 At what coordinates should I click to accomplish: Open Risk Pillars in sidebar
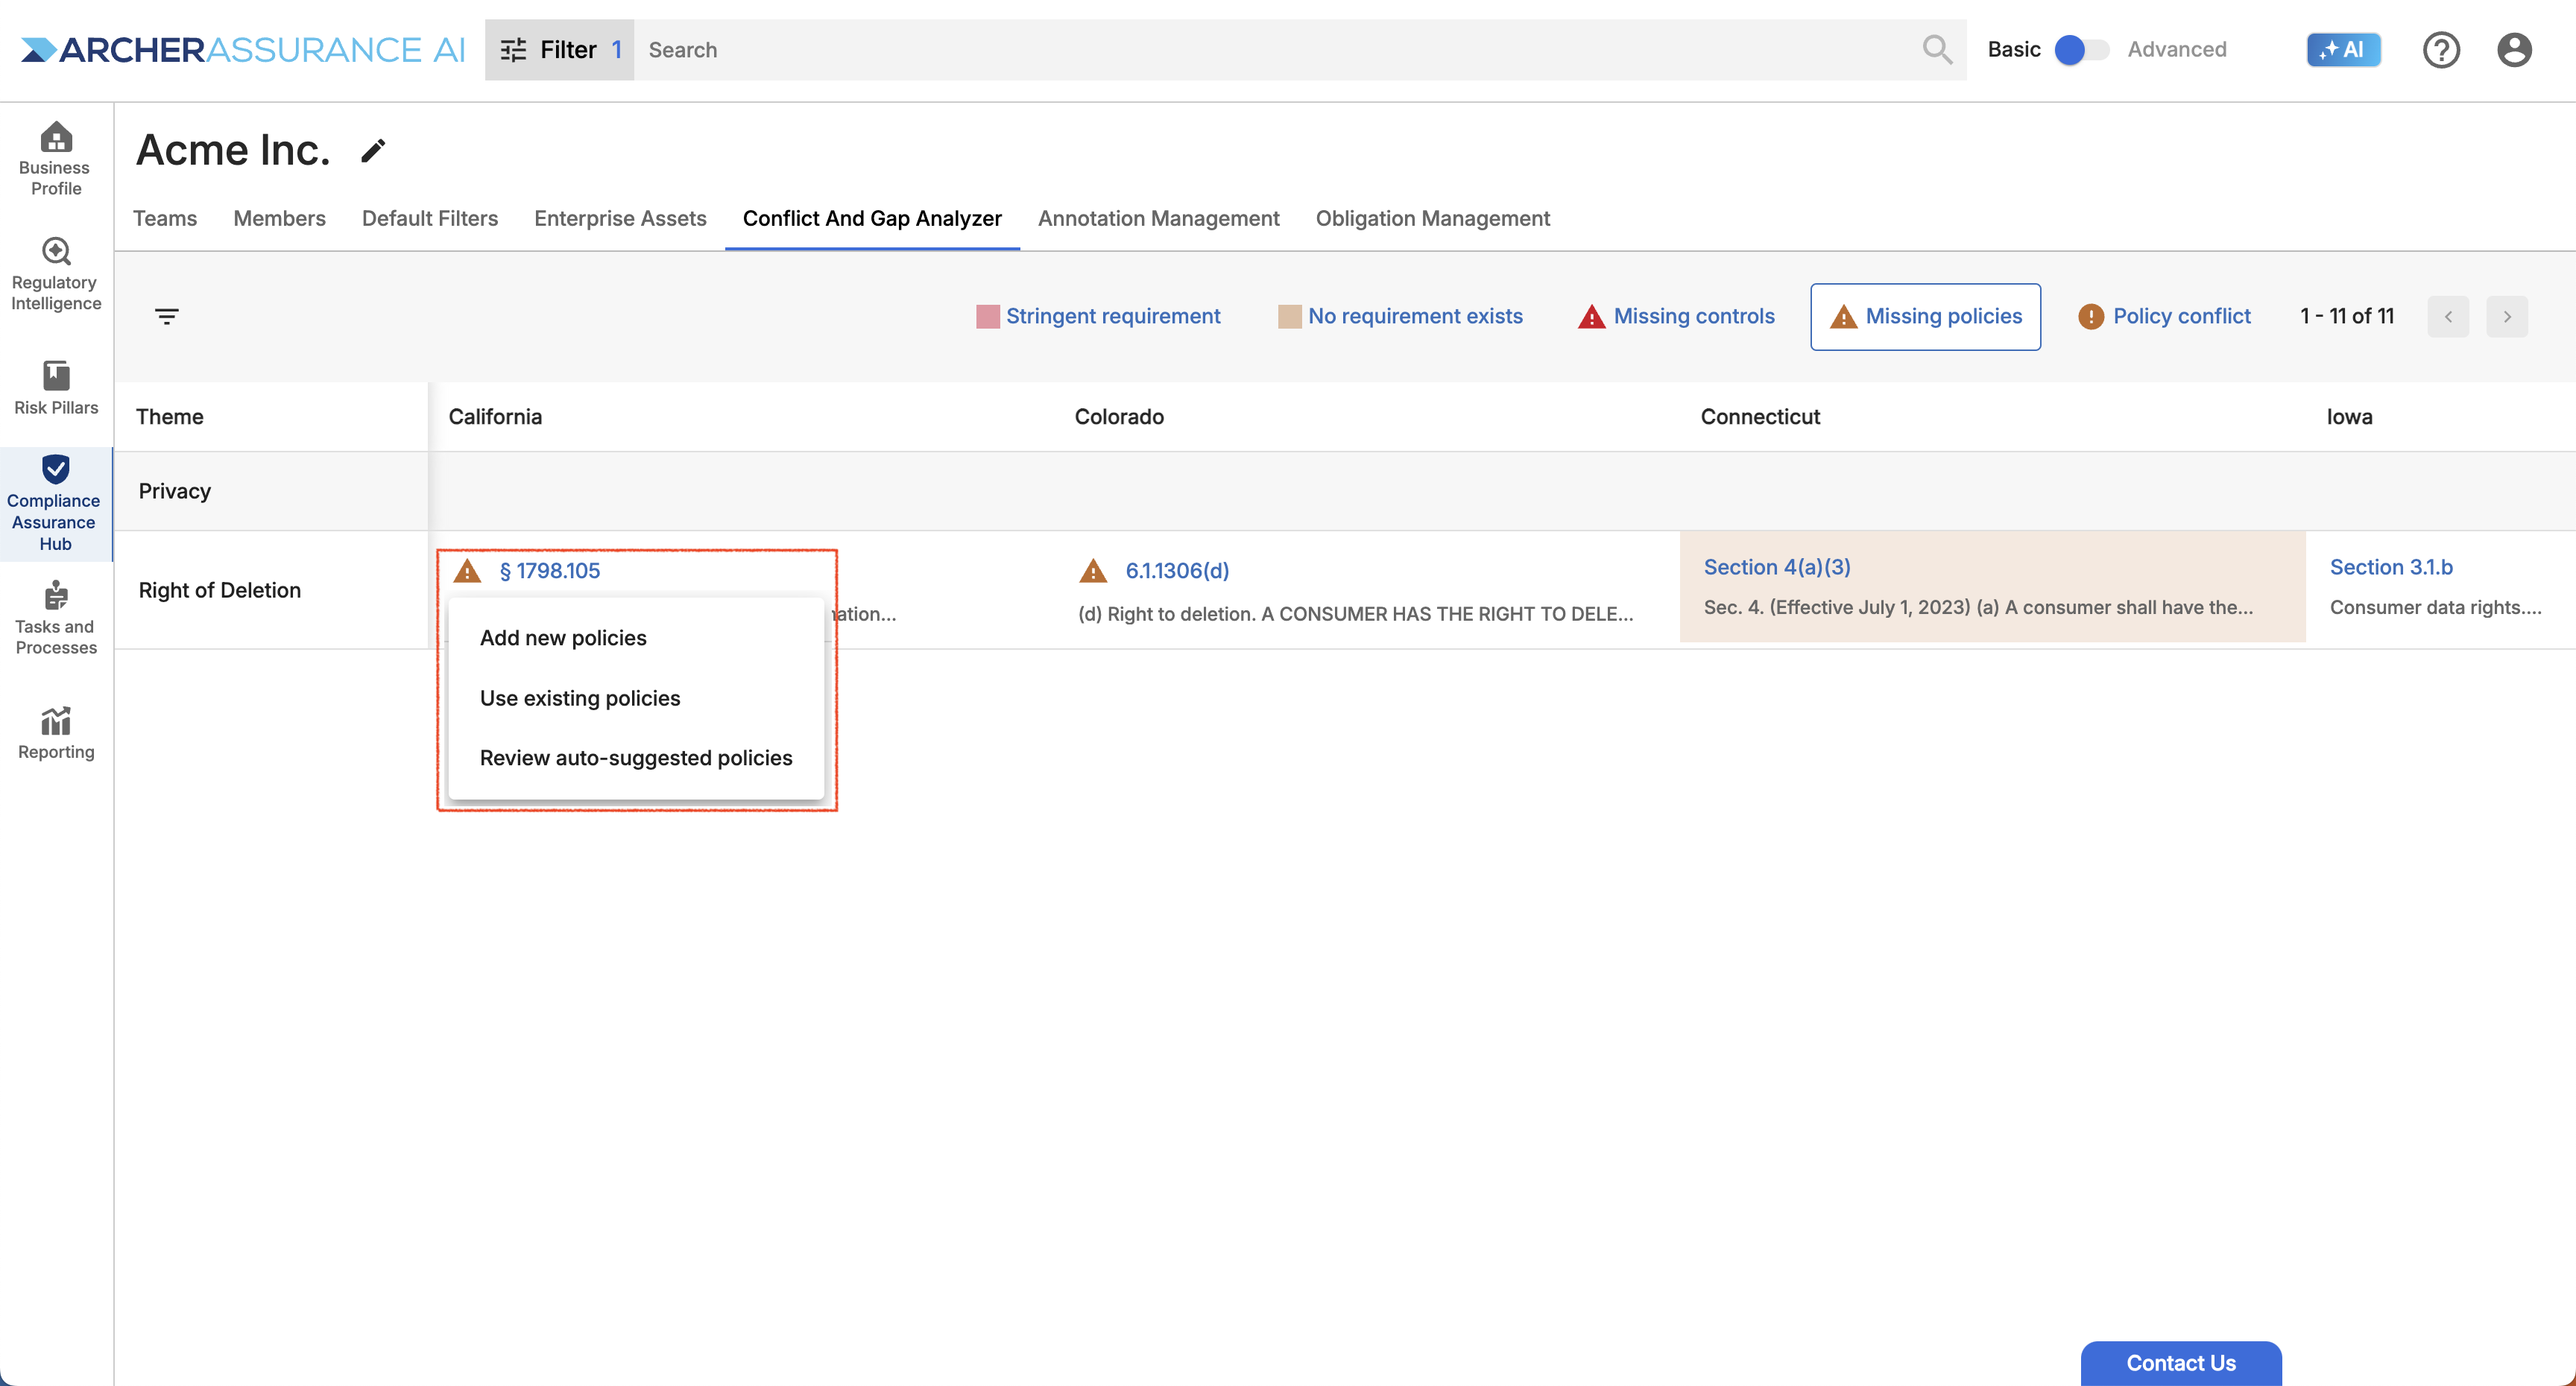tap(56, 388)
